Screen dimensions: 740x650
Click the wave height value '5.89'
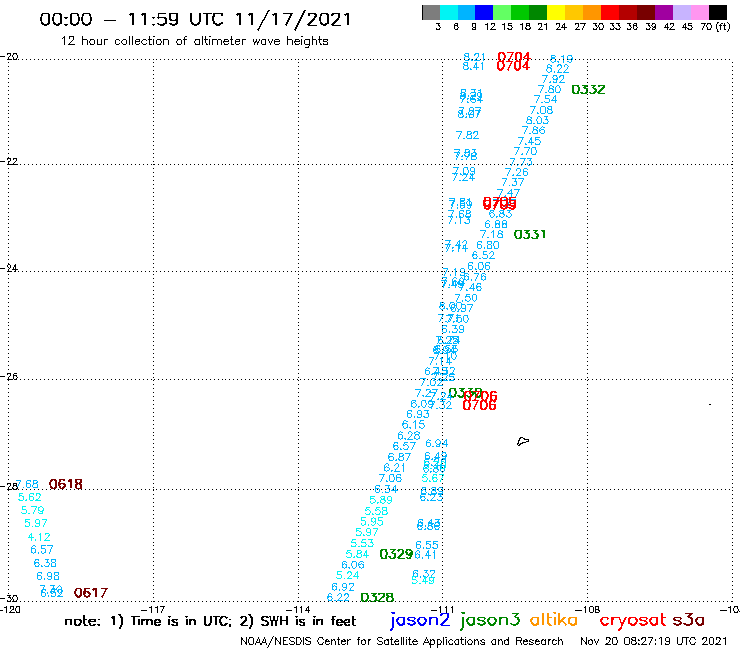coord(381,500)
